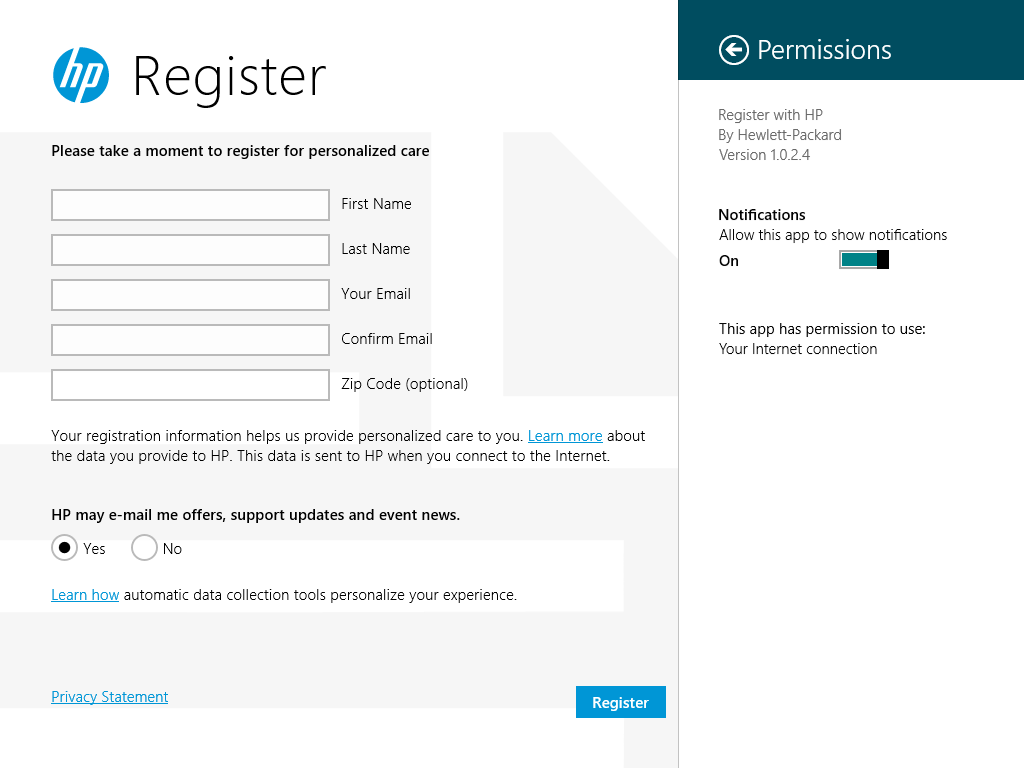Viewport: 1024px width, 768px height.
Task: Select the Your Email input box
Action: [190, 295]
